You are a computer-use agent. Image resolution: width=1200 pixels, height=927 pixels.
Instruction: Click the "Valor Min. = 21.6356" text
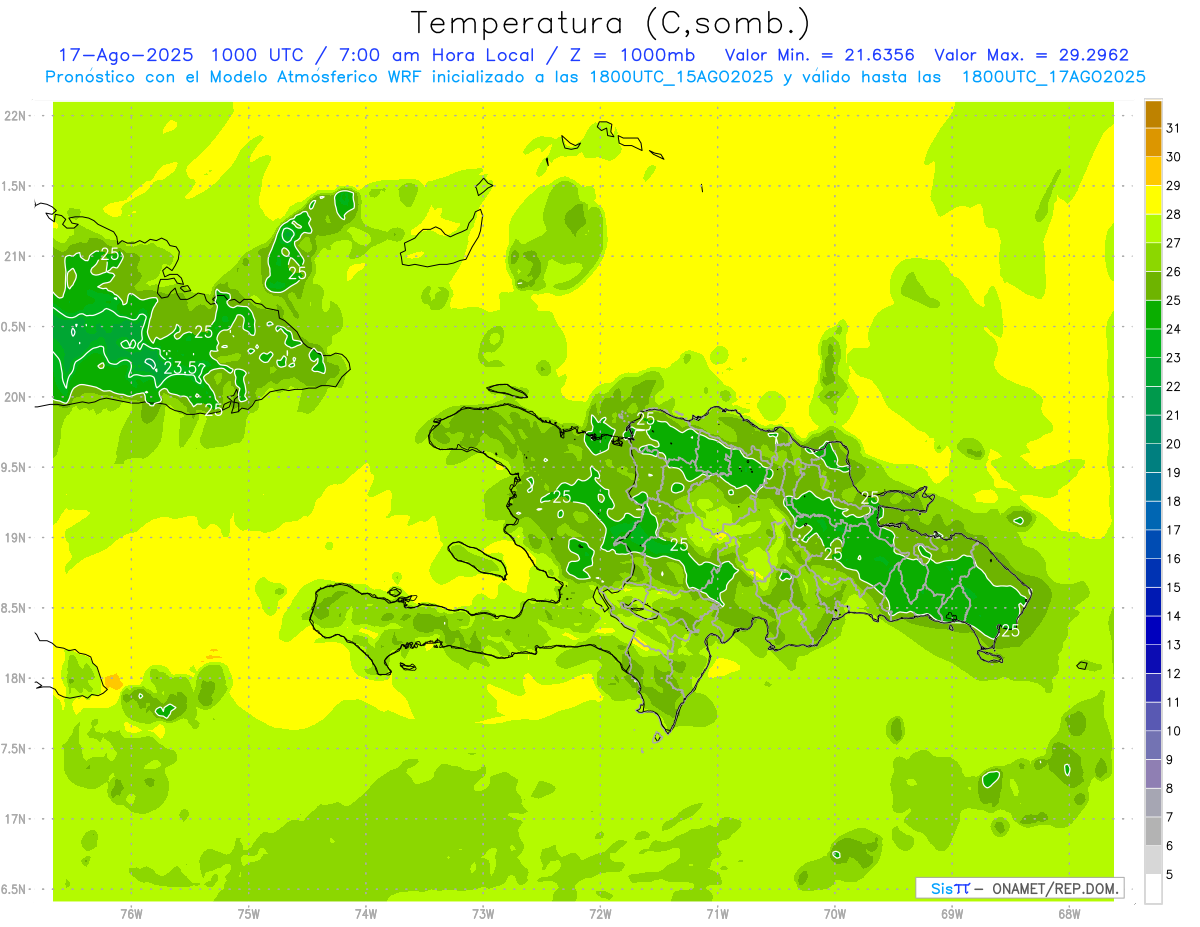pyautogui.click(x=820, y=55)
